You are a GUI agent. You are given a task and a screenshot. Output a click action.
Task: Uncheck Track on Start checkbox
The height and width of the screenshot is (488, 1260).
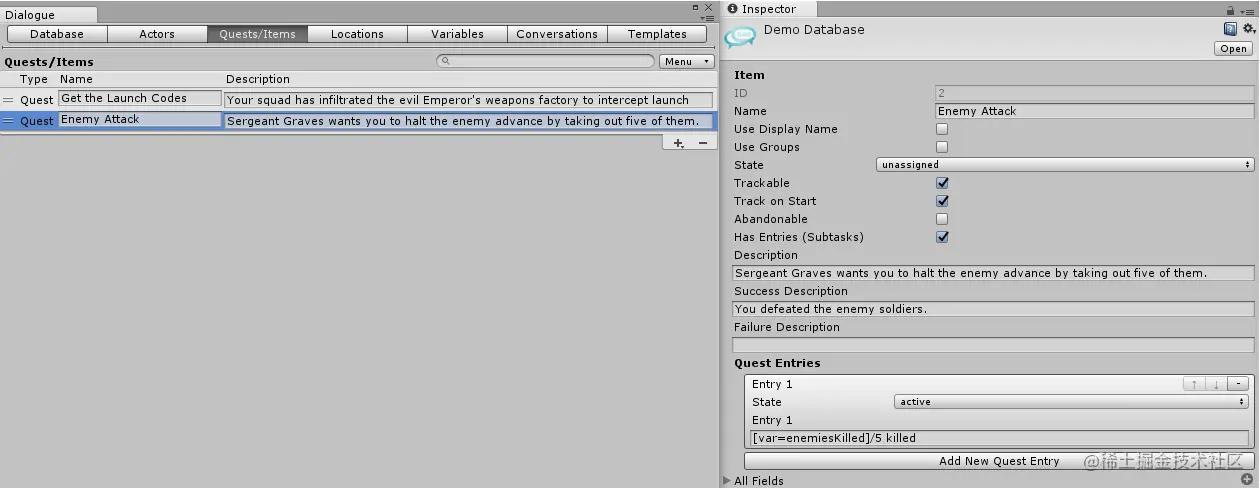942,201
